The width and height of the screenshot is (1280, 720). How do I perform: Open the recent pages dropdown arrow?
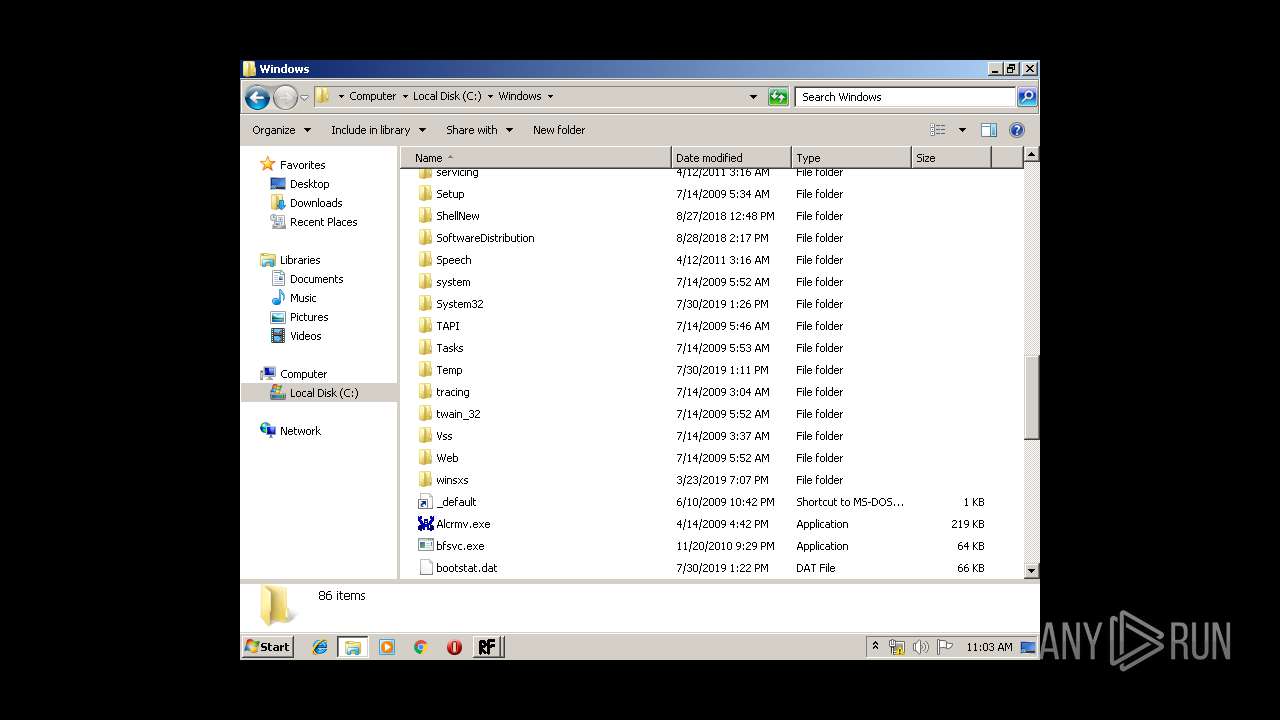pos(304,97)
